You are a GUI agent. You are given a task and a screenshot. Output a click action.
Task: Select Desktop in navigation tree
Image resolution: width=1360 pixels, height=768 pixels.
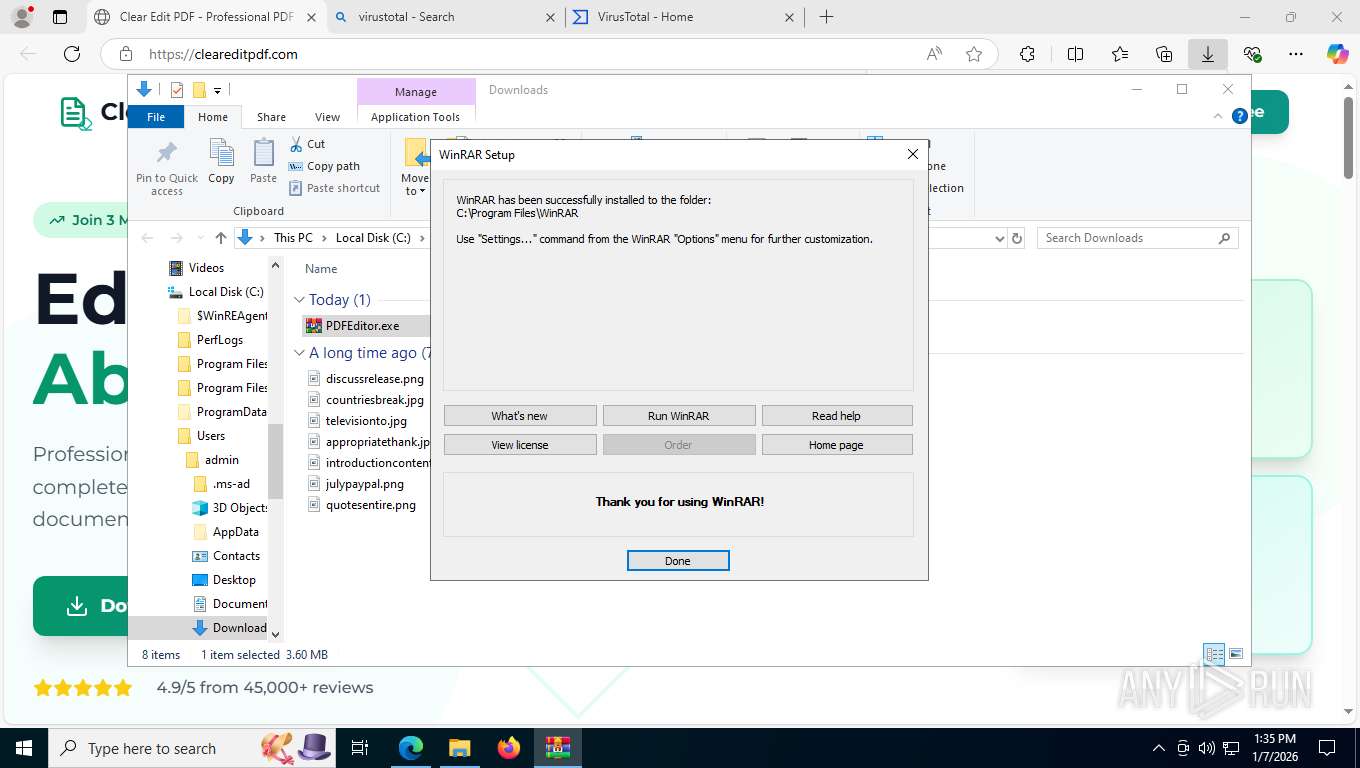(x=234, y=580)
